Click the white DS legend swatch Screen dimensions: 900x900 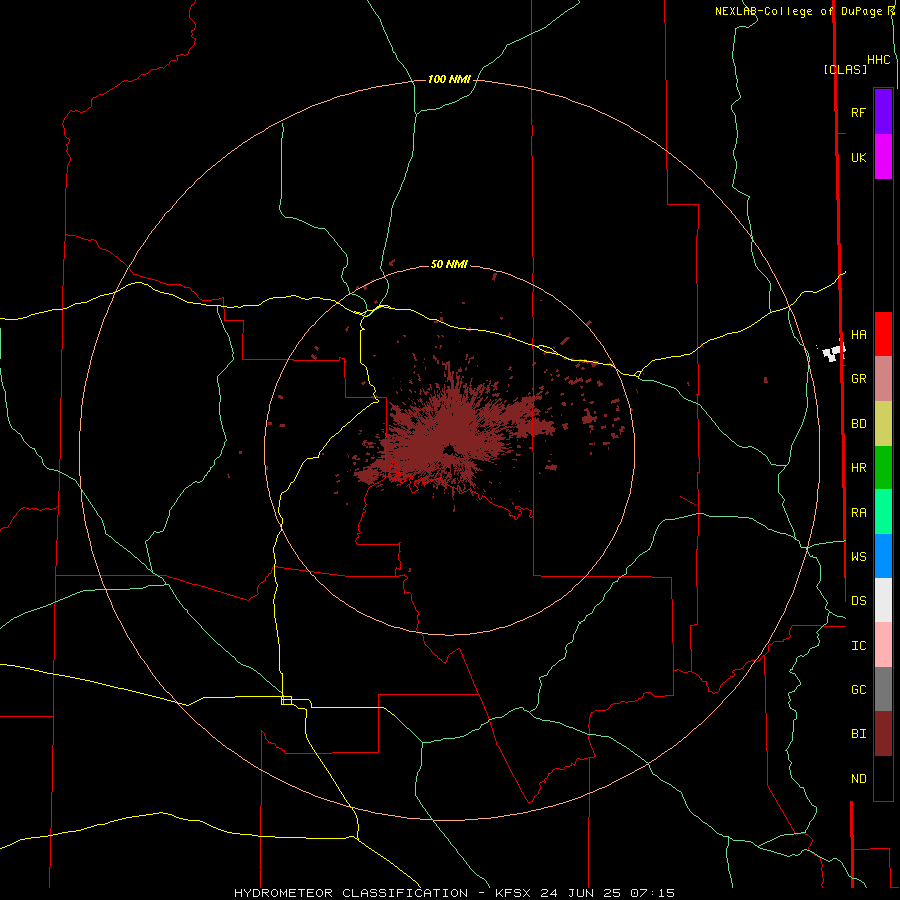point(883,600)
